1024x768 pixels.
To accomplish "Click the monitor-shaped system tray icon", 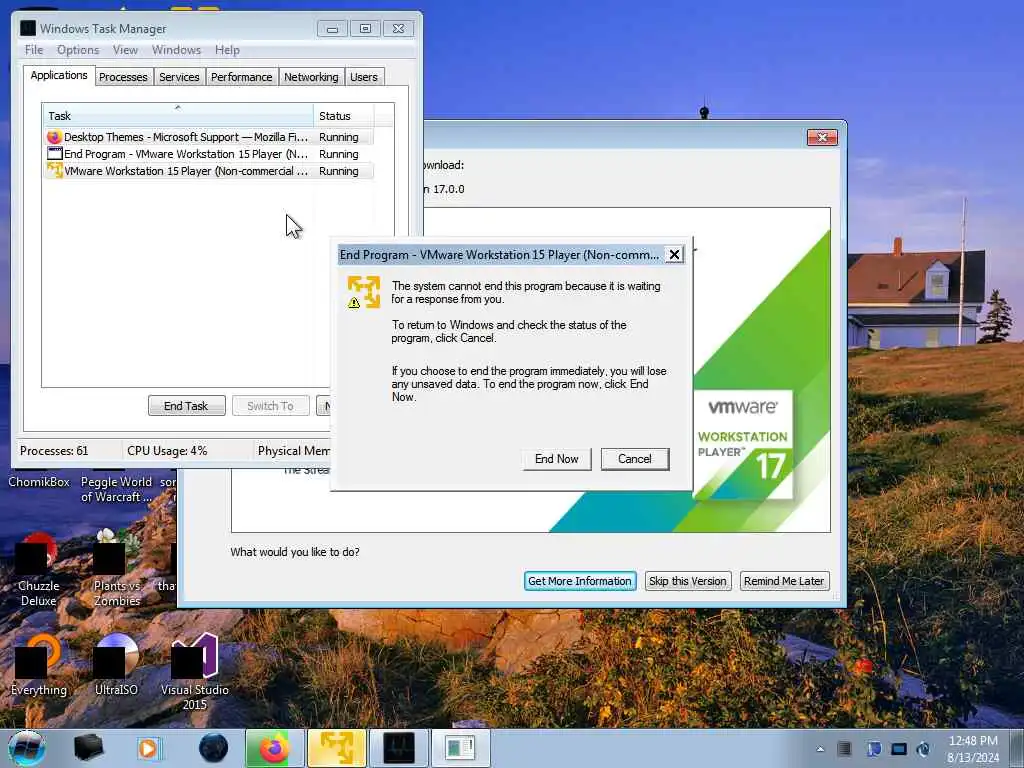I will pos(899,749).
